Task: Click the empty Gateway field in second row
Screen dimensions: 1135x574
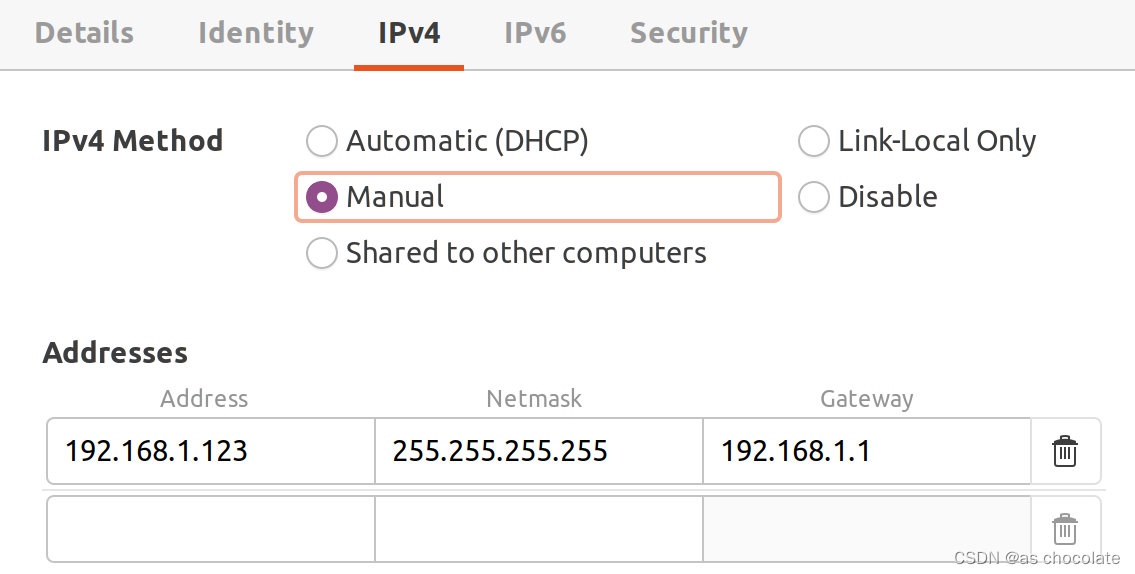Action: click(x=866, y=529)
